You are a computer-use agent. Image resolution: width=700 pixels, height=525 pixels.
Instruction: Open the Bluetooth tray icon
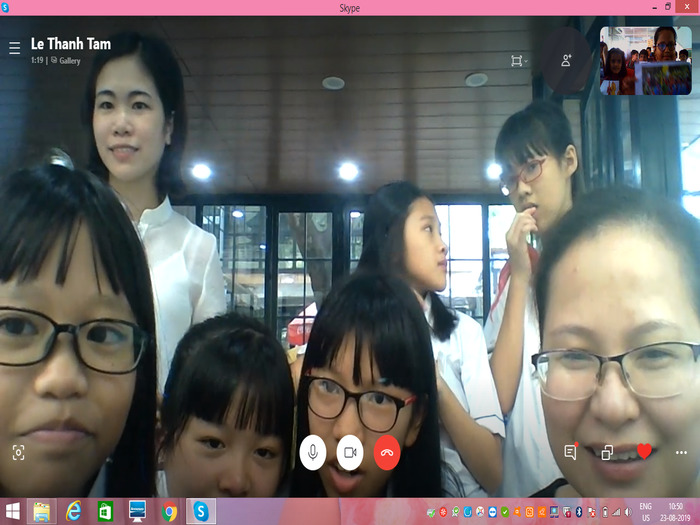579,512
